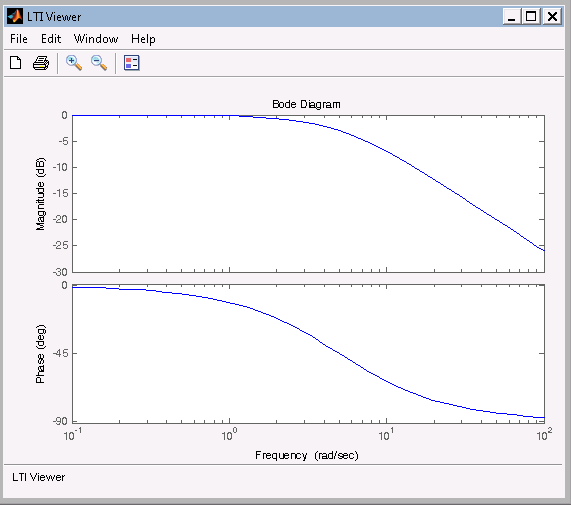Viewport: 571px width, 505px height.
Task: Click the Bode Diagram title
Action: coord(306,104)
